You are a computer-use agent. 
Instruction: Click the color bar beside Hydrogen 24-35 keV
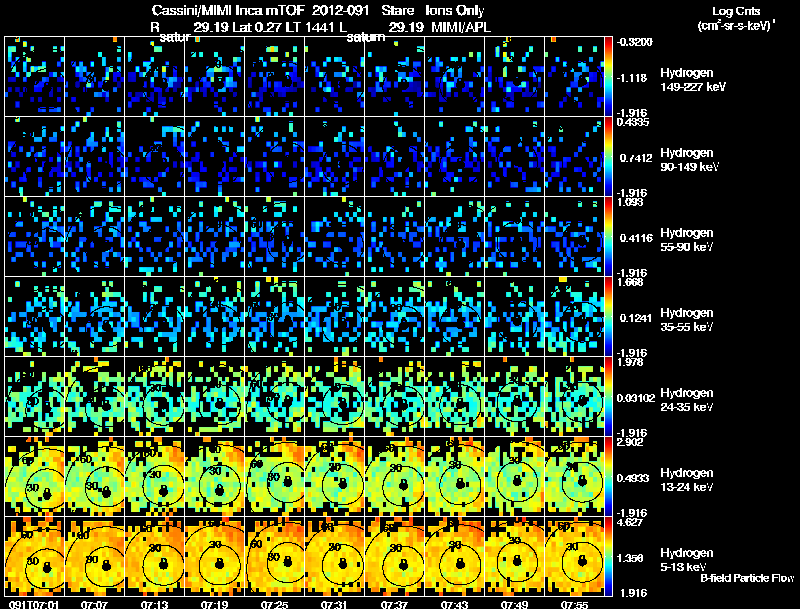point(608,396)
